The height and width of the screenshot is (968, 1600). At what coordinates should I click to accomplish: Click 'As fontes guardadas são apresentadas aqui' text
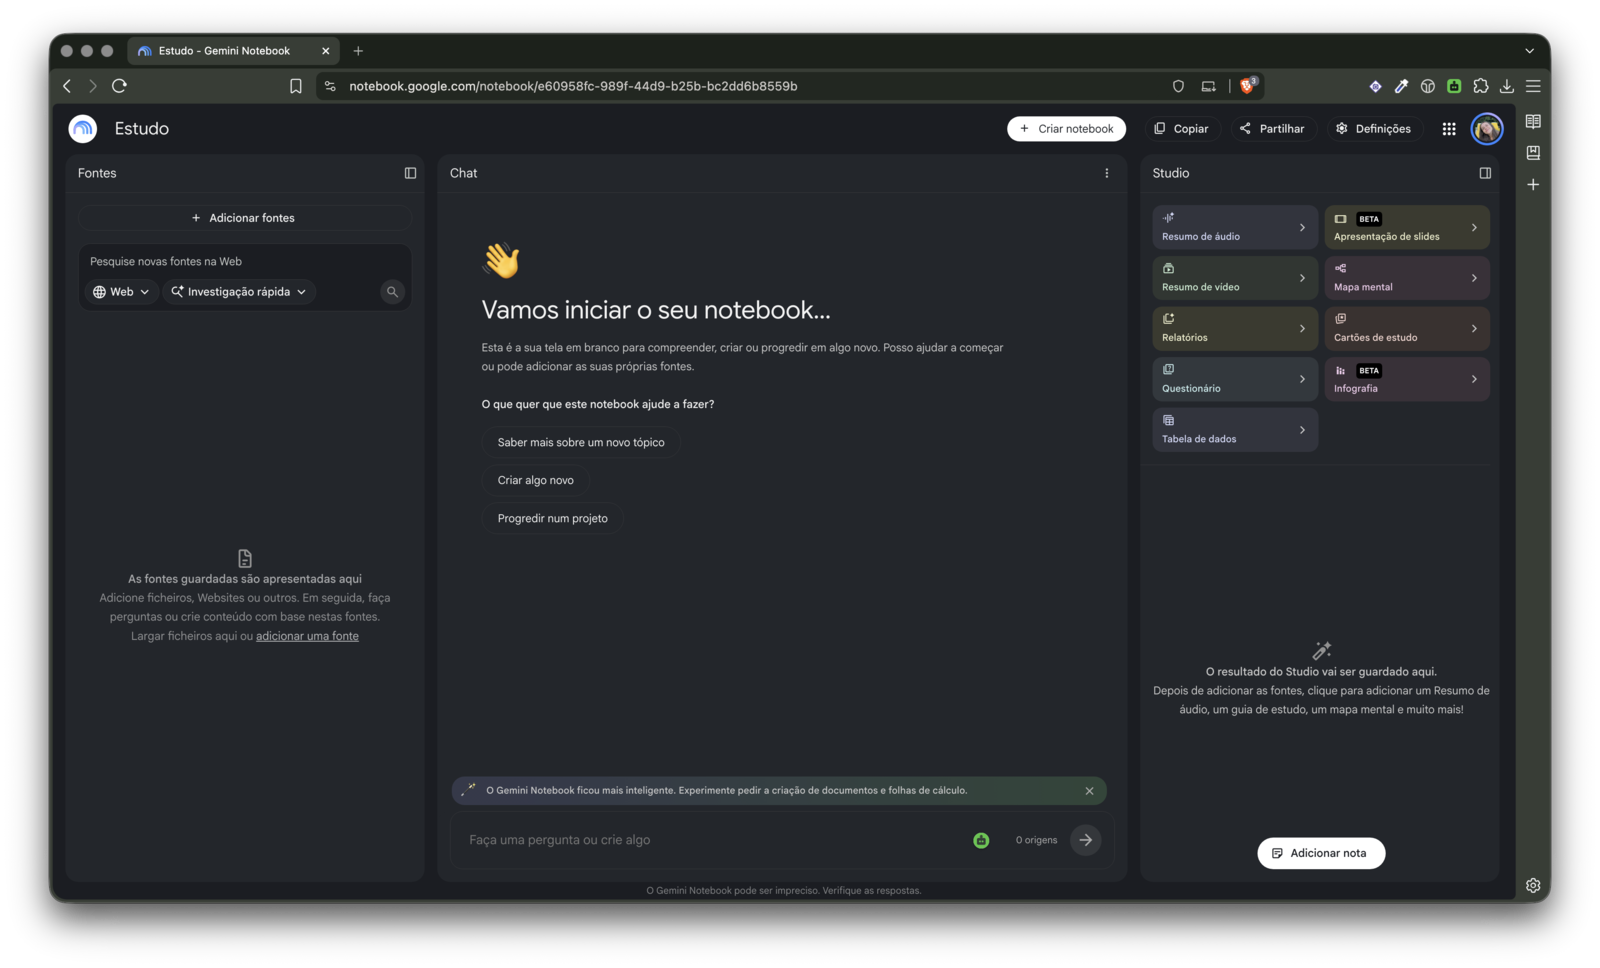click(x=245, y=579)
